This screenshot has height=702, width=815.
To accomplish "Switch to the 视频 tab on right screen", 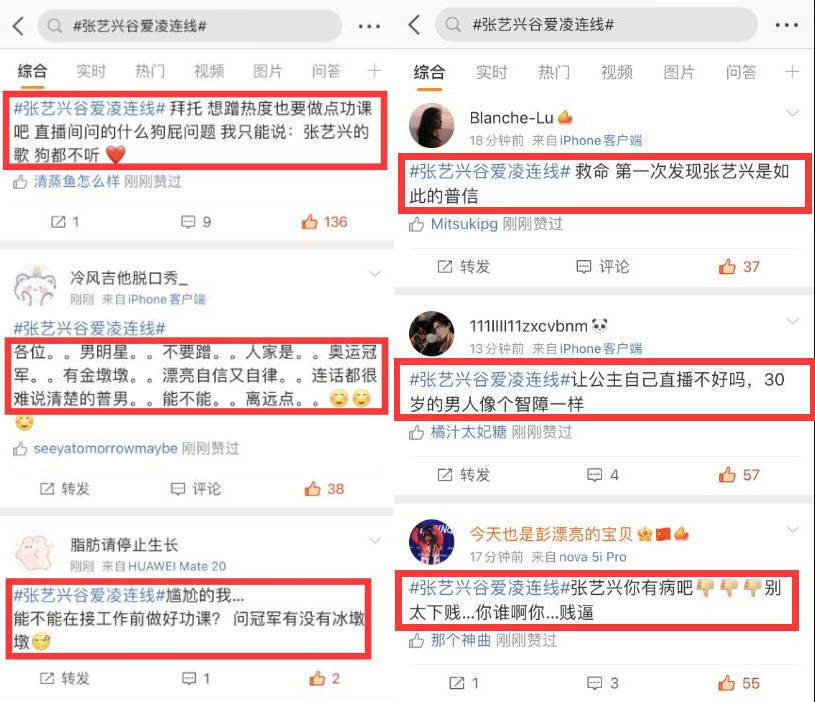I will [x=617, y=72].
